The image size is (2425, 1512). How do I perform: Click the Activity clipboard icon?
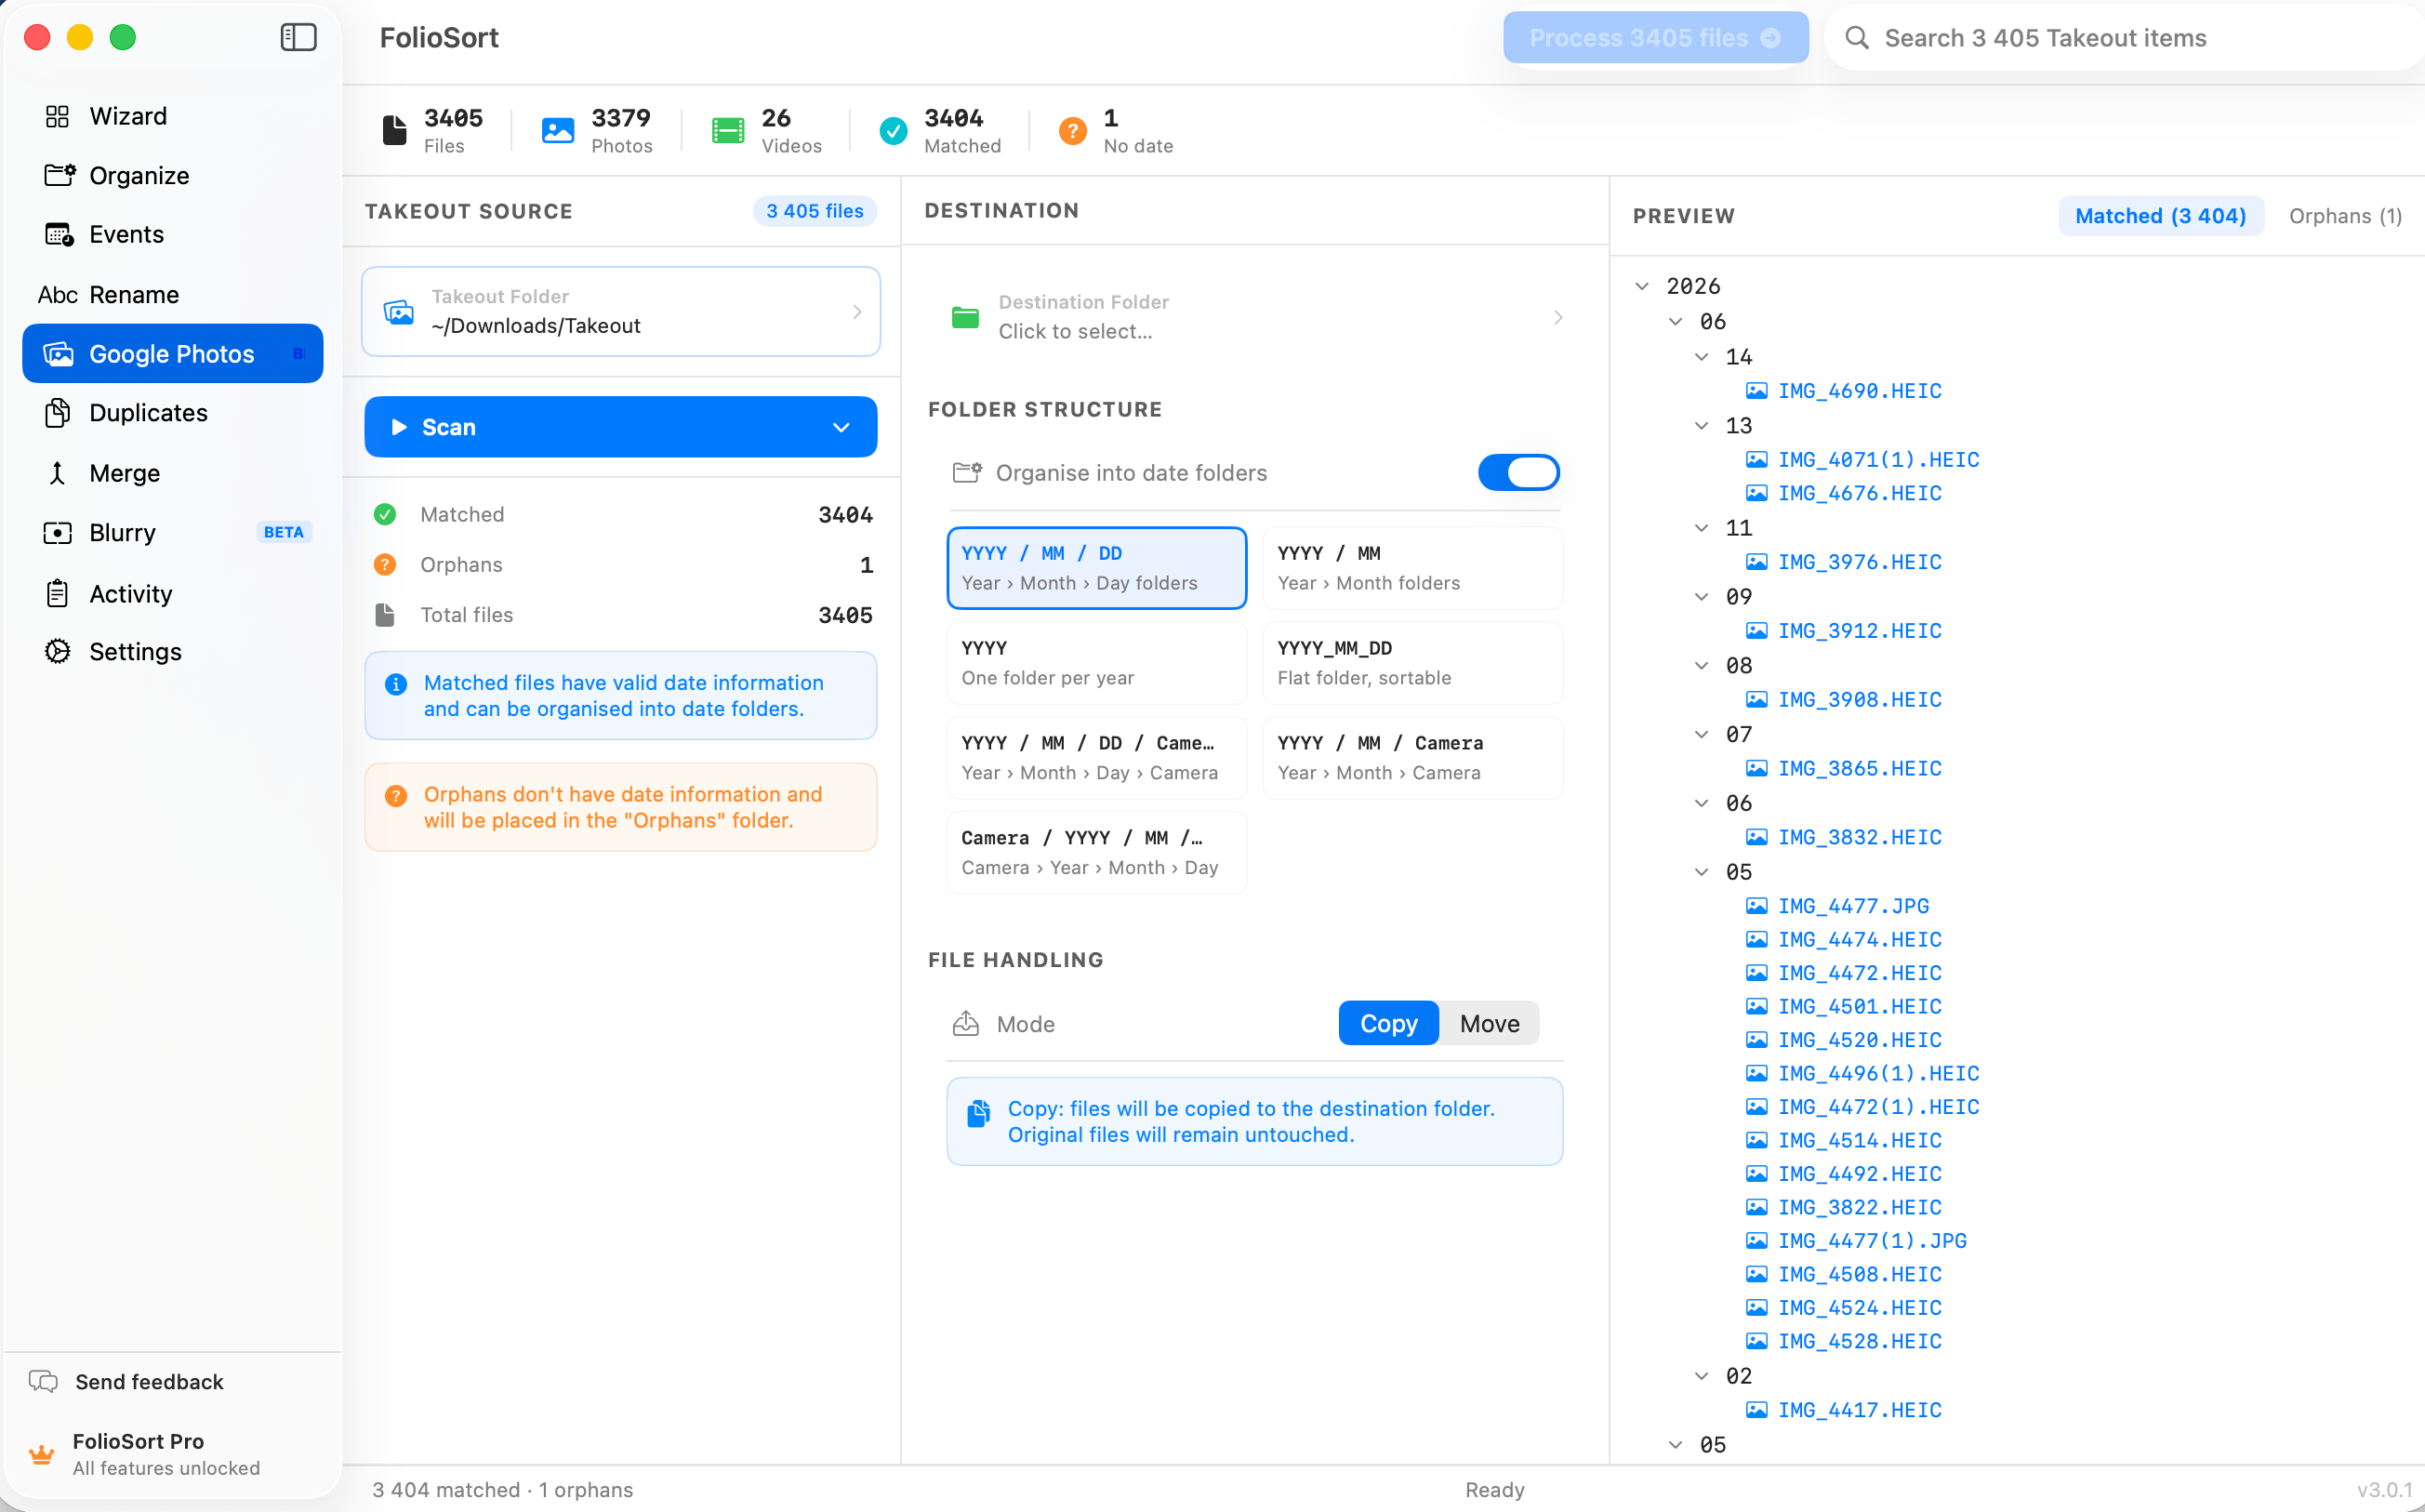pos(58,593)
